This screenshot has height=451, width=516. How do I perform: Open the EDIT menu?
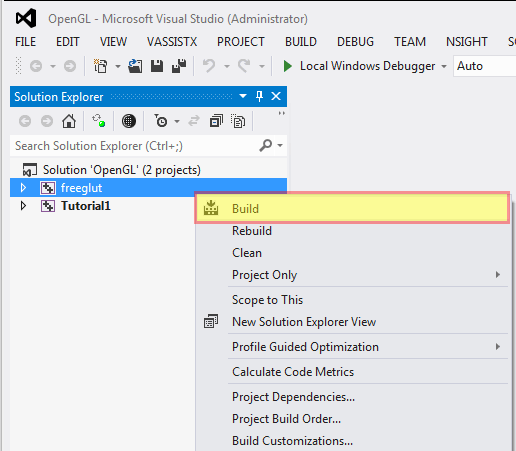[68, 42]
